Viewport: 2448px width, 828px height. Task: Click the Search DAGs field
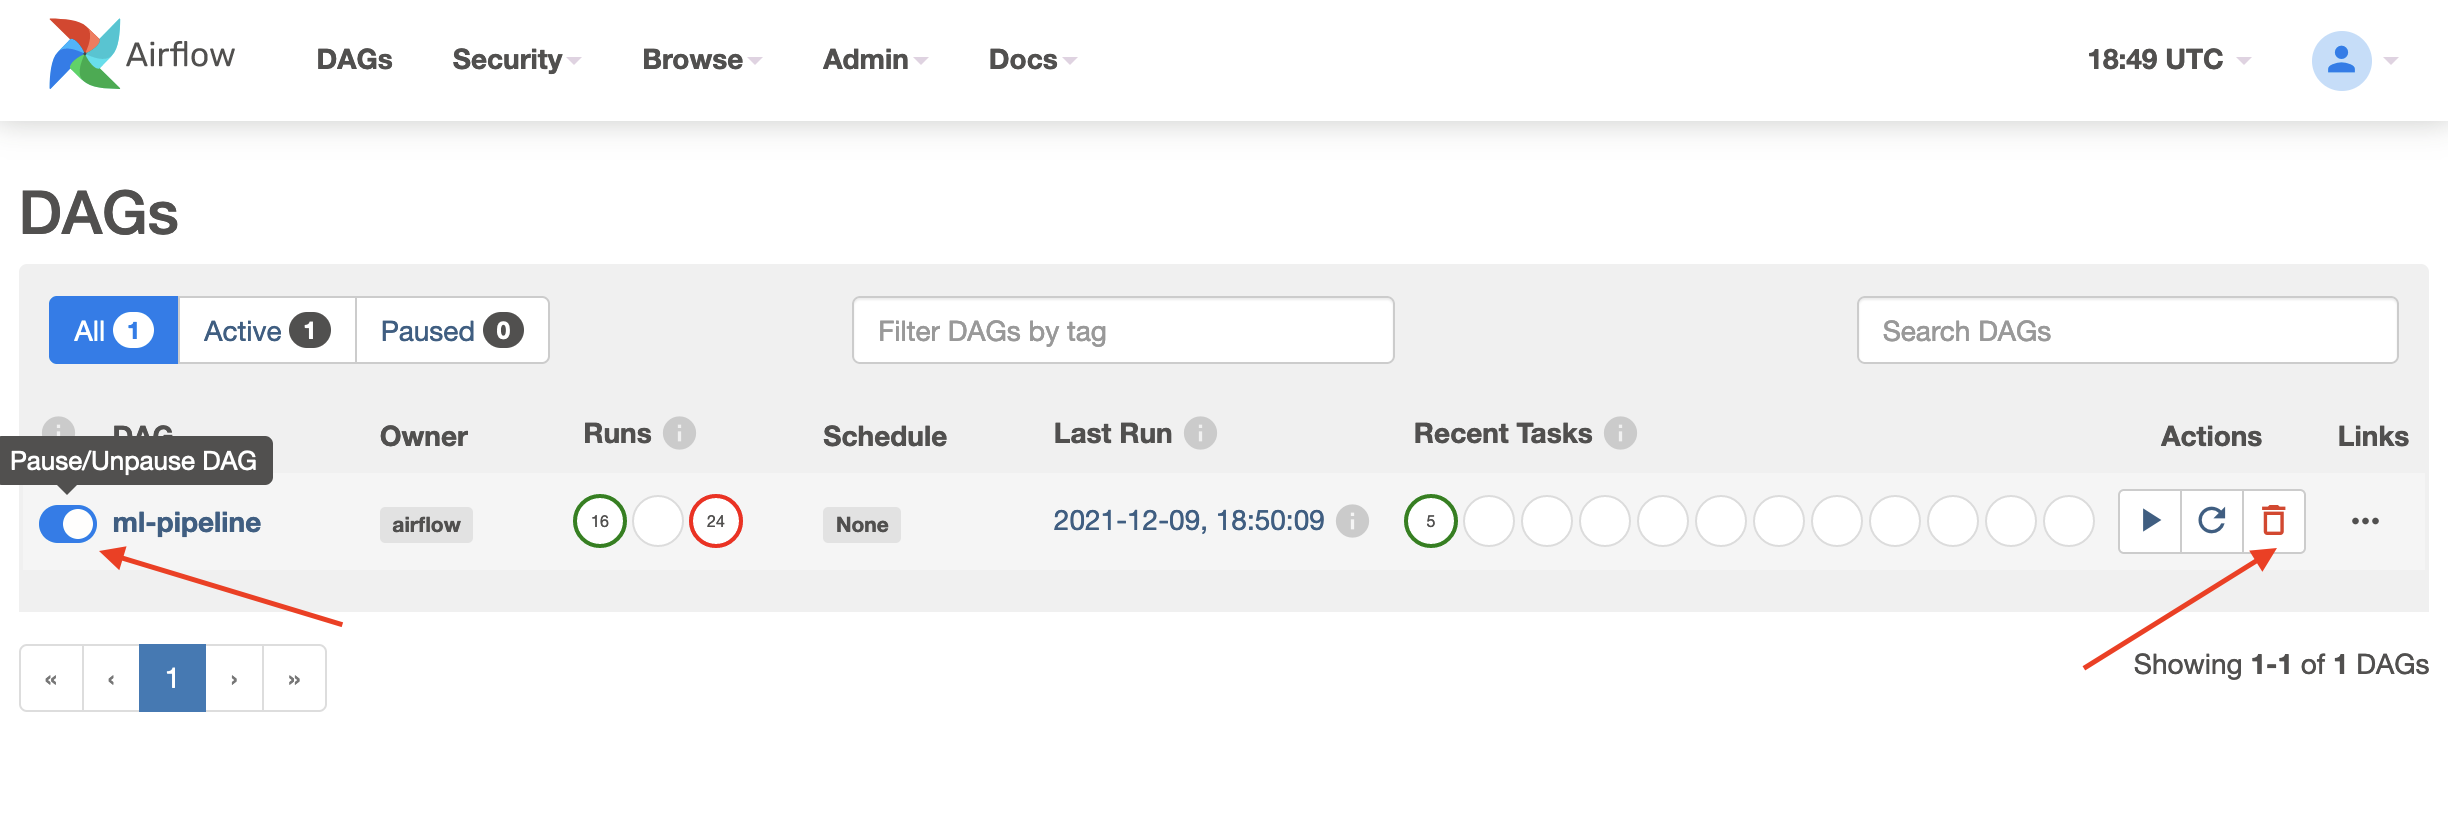click(x=2127, y=330)
